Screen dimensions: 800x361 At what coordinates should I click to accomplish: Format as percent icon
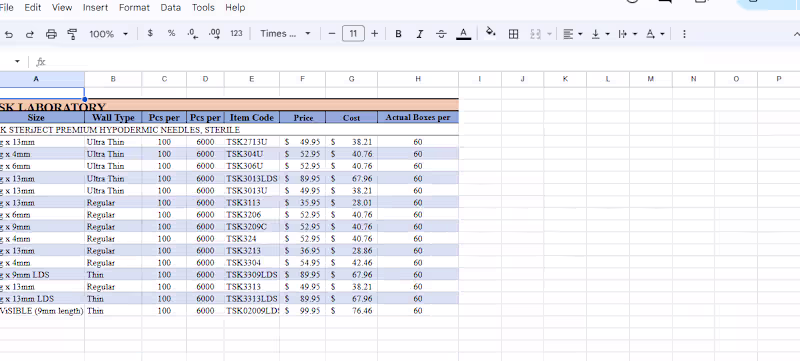(171, 33)
